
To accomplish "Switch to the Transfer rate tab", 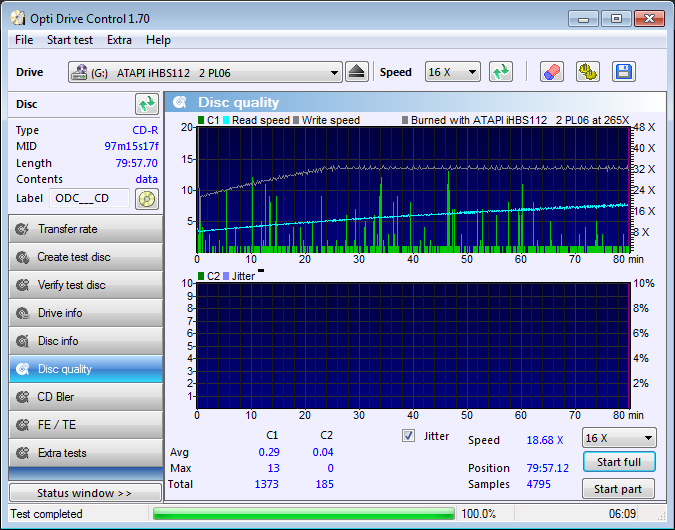I will (x=86, y=229).
